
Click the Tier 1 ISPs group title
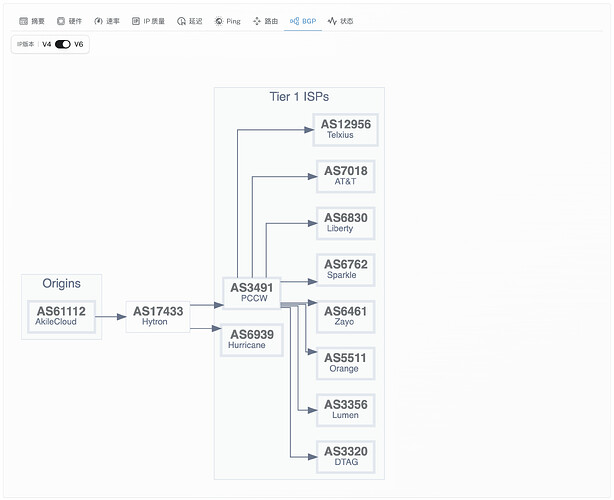299,97
